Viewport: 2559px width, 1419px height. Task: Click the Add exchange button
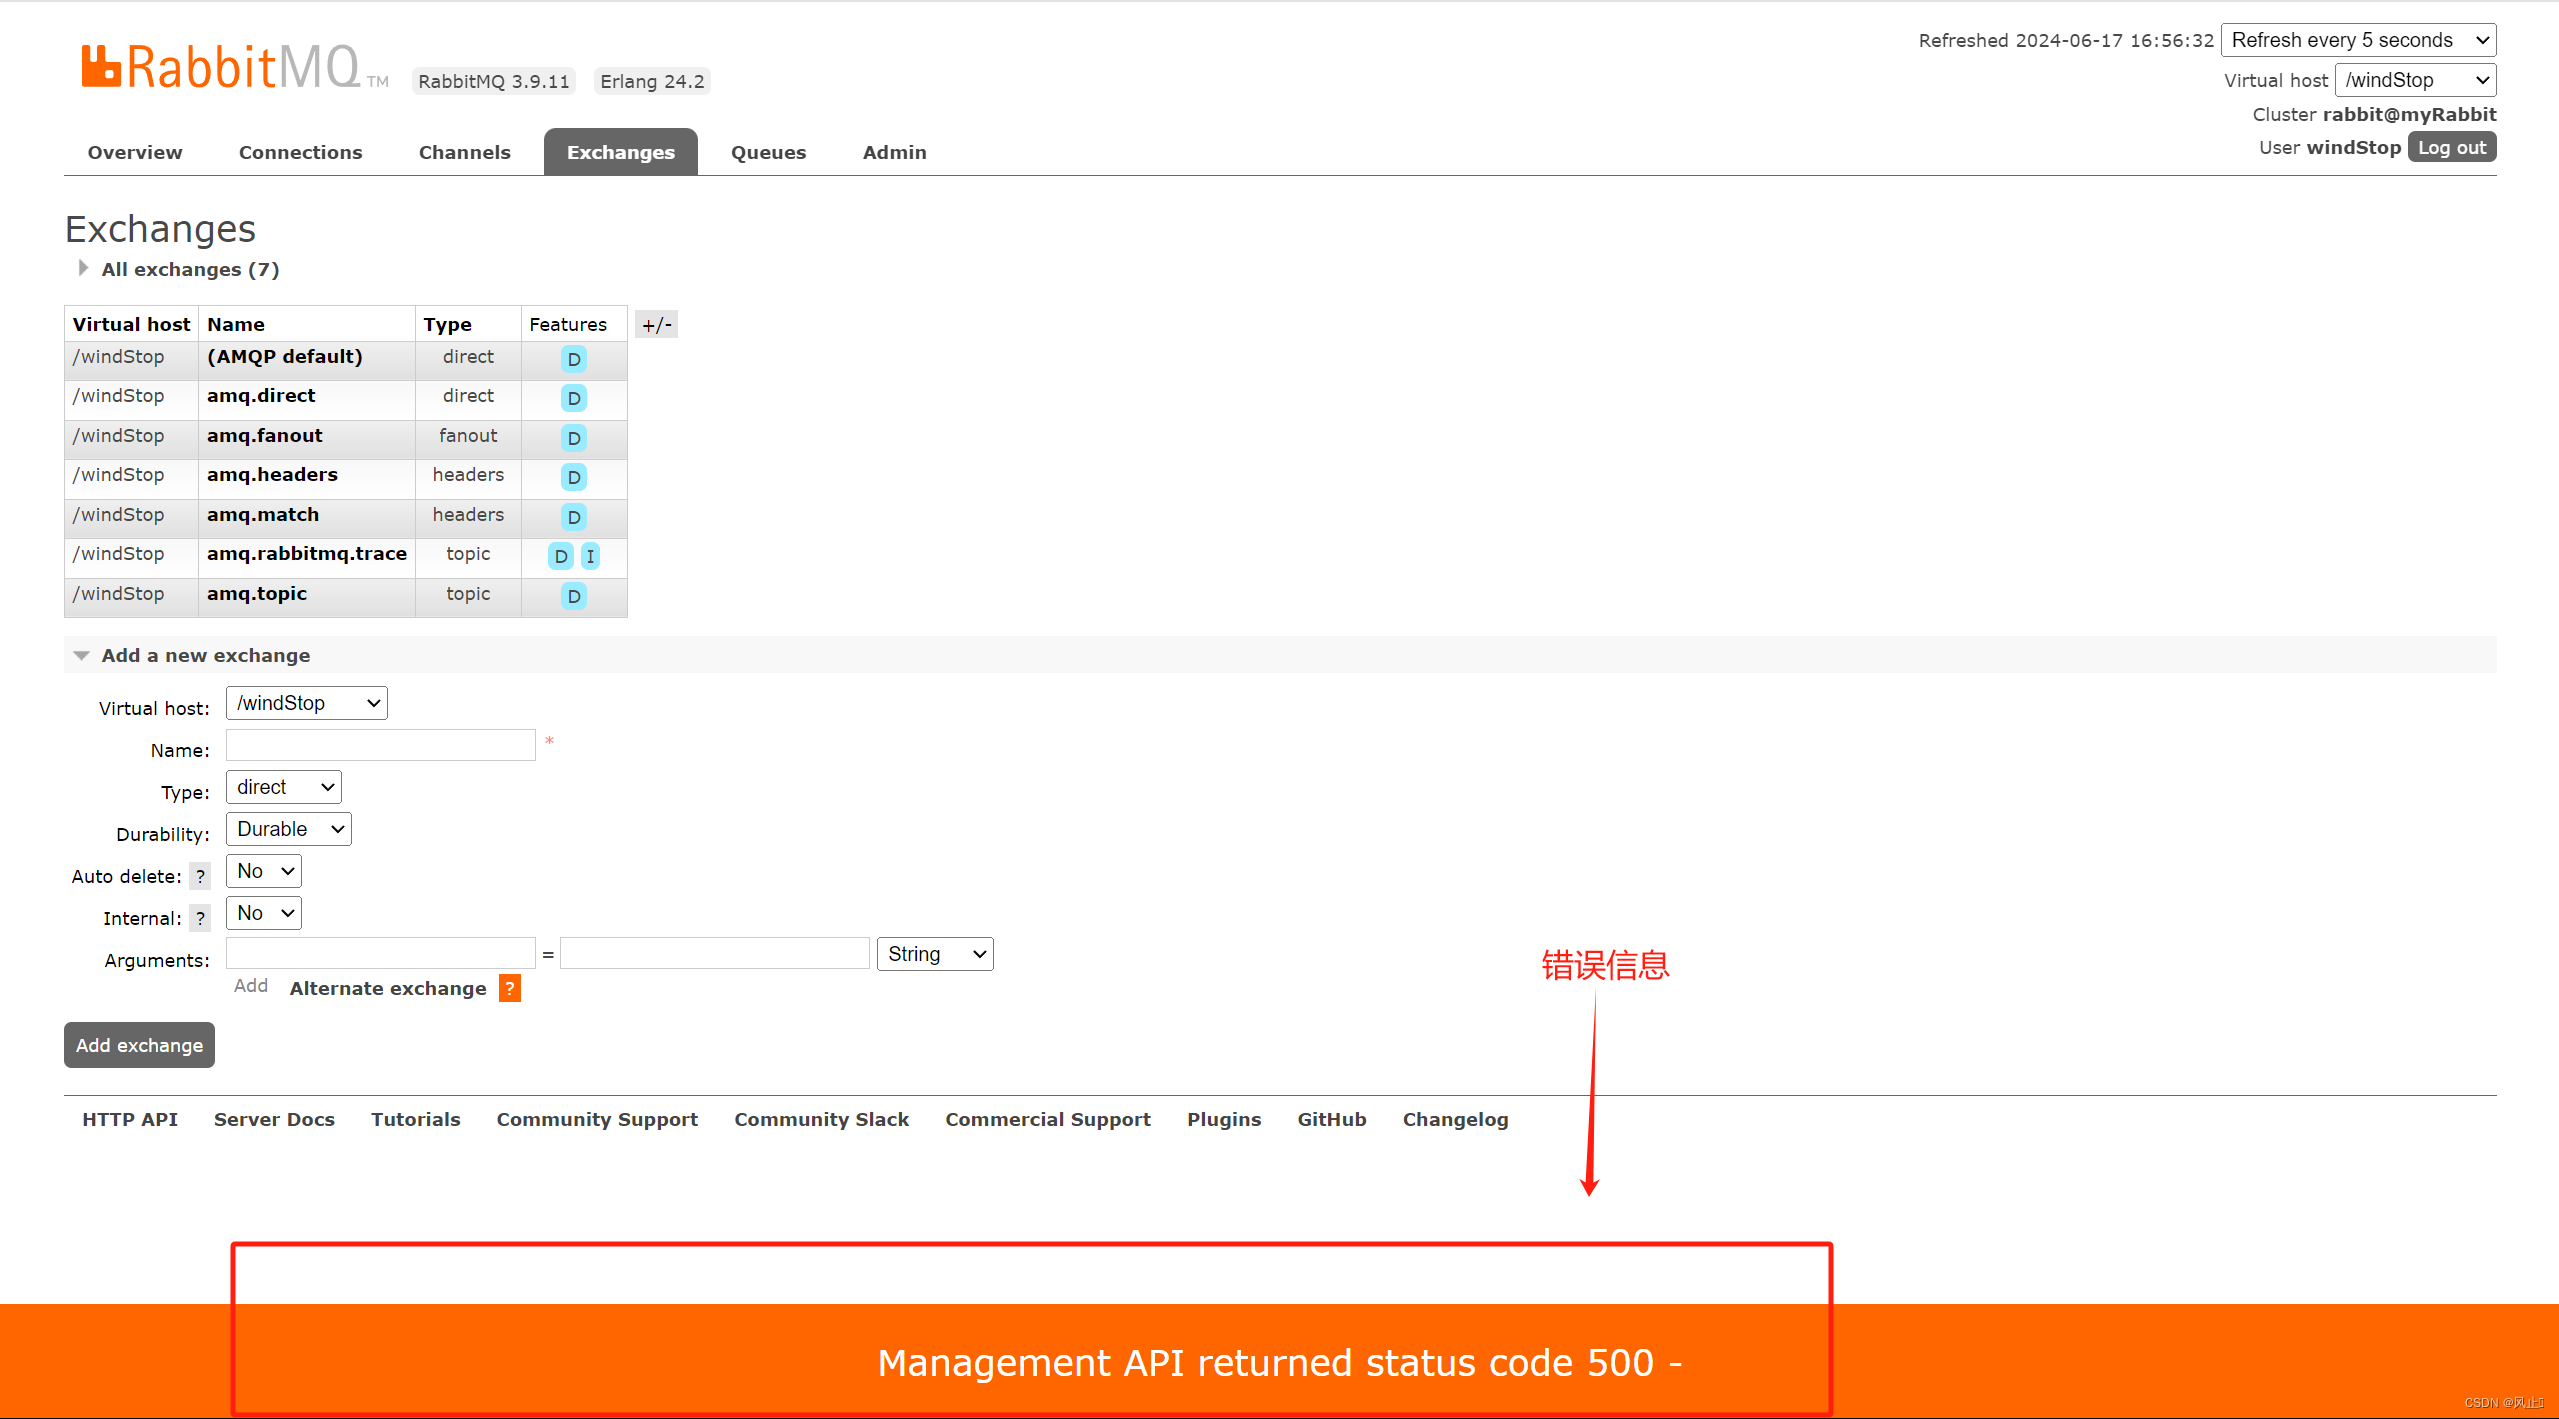(x=139, y=1046)
